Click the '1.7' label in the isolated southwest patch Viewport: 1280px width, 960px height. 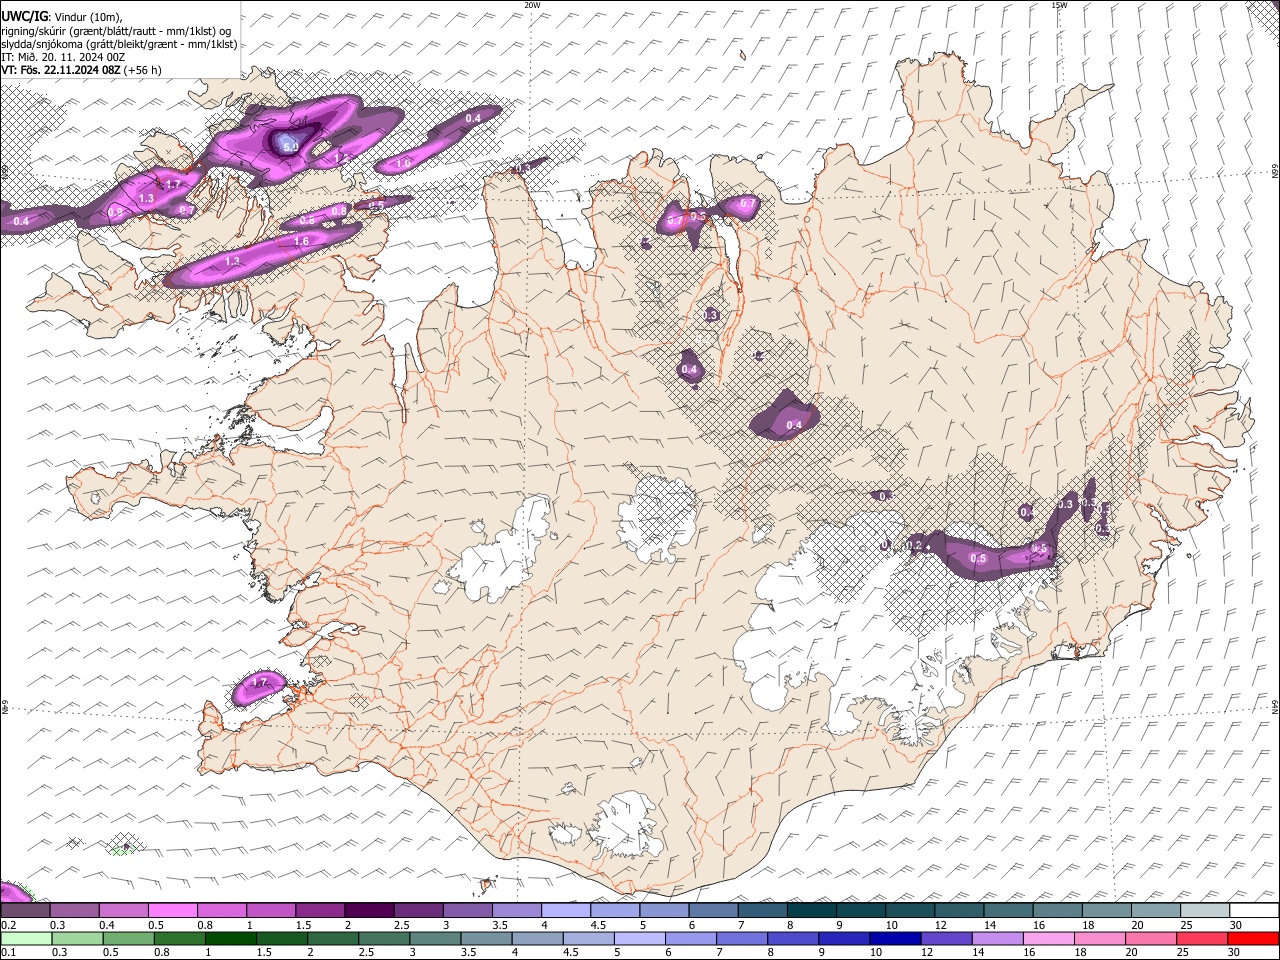pos(260,682)
